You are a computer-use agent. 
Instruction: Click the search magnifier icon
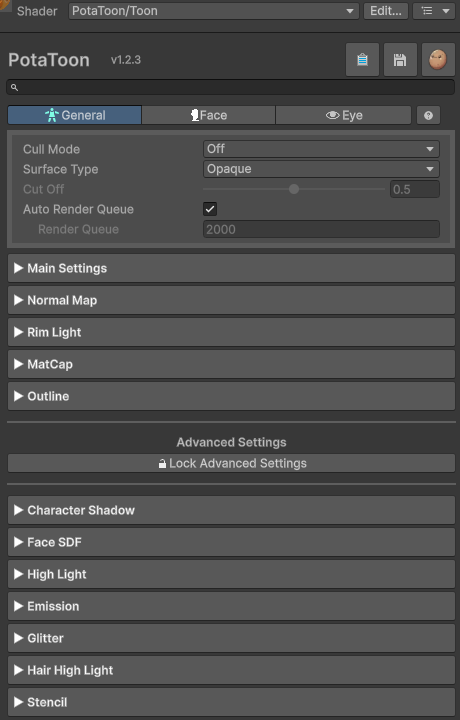[14, 87]
